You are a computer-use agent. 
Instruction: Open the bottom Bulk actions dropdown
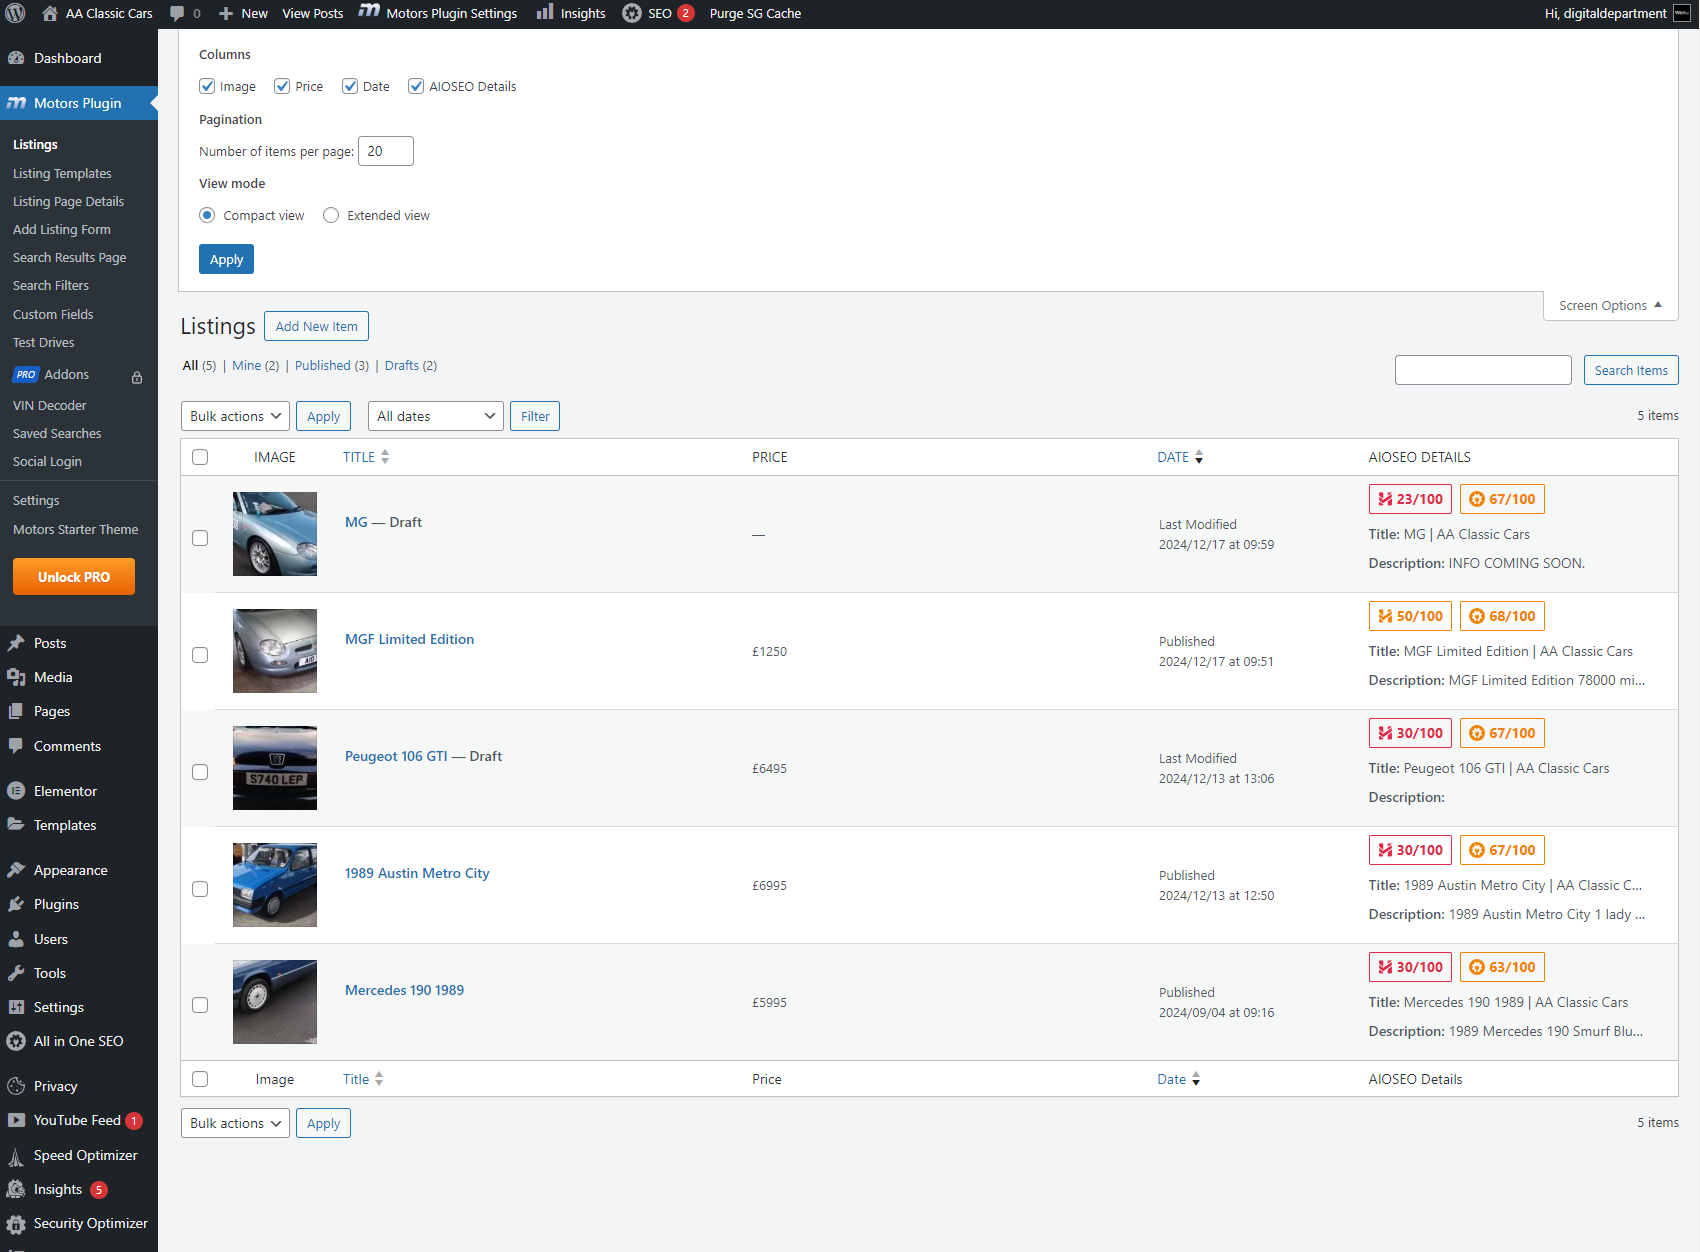click(x=236, y=1123)
